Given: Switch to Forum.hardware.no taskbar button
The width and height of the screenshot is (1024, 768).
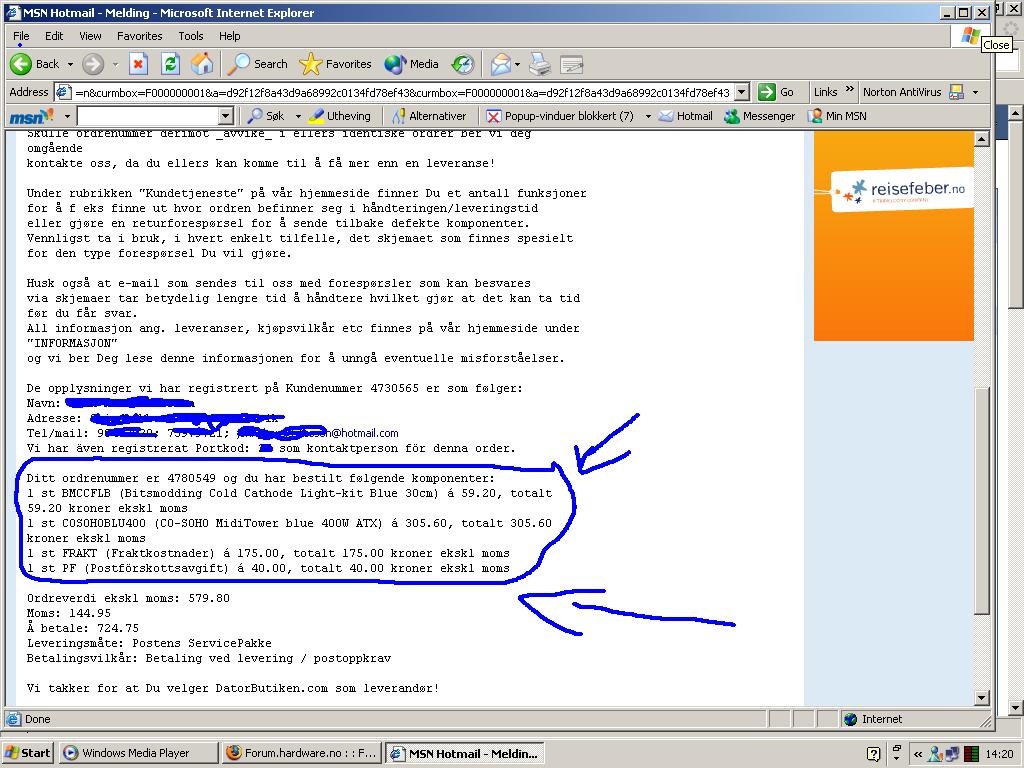Looking at the screenshot, I should coord(302,753).
